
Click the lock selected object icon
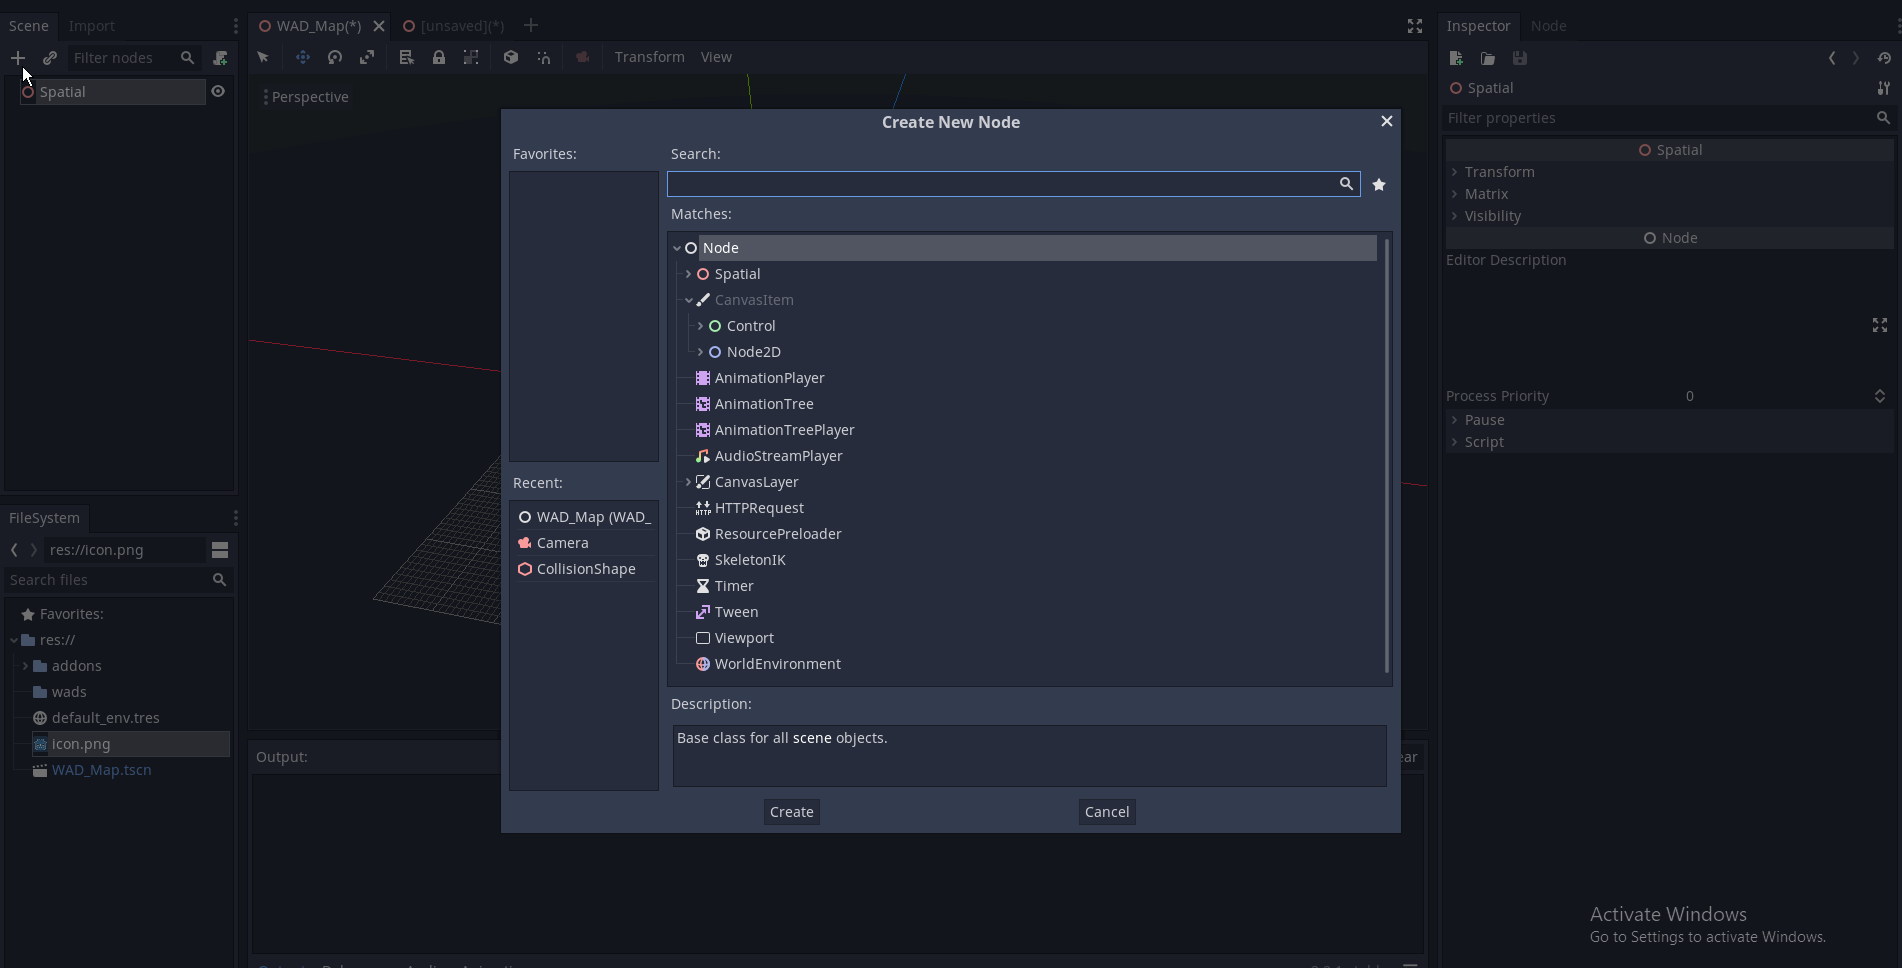[x=439, y=57]
